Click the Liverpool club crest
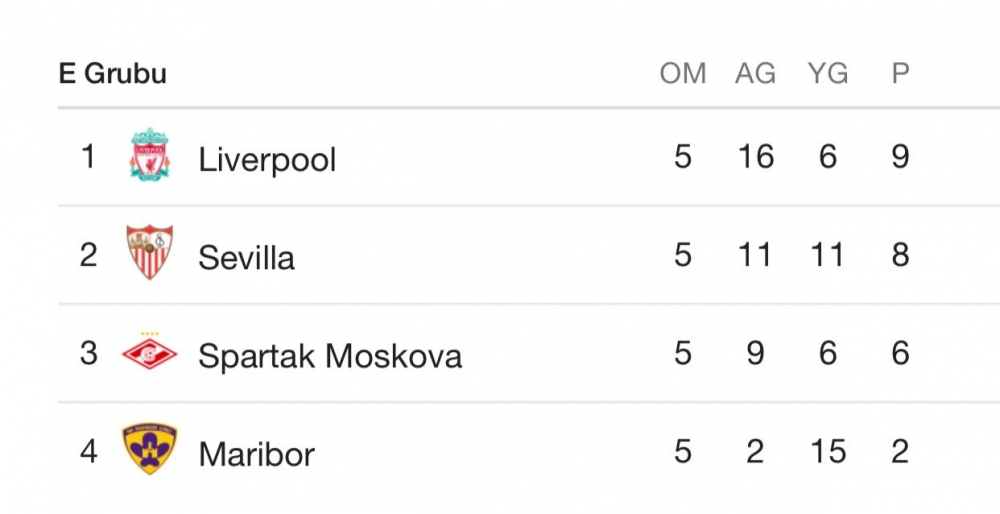The image size is (1000, 514). [x=150, y=155]
